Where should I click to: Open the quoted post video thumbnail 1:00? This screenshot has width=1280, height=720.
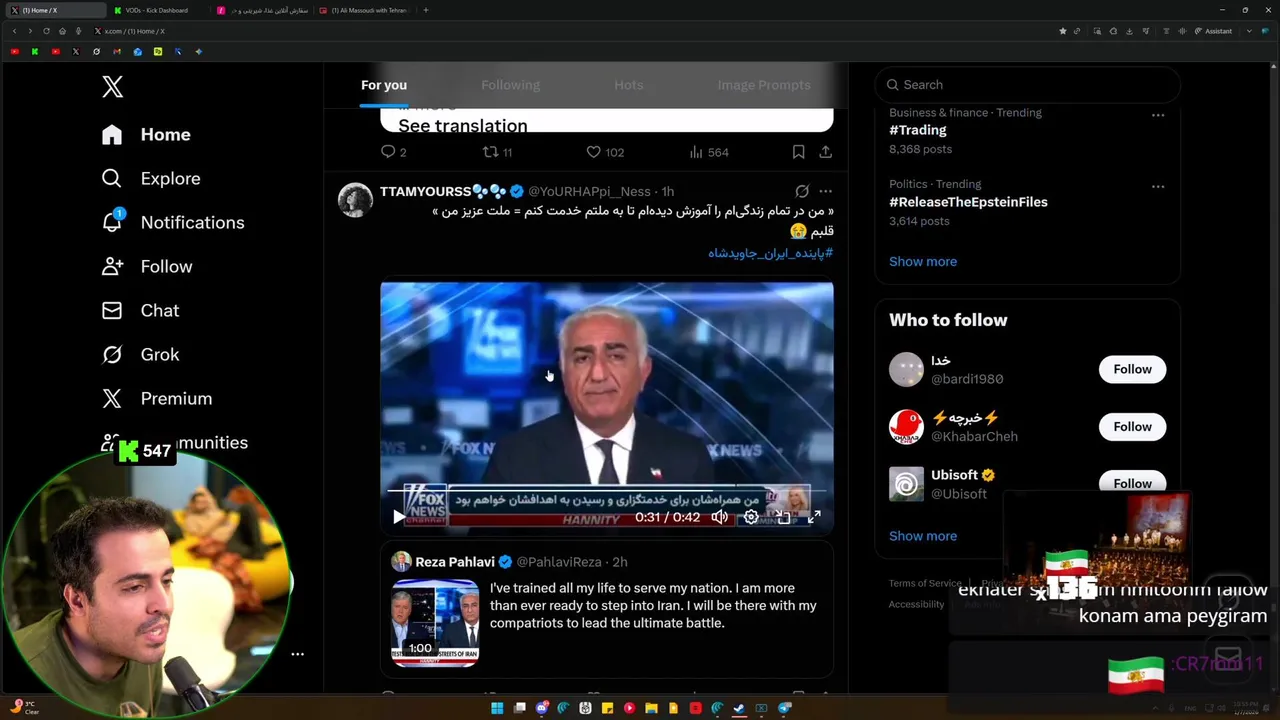435,622
